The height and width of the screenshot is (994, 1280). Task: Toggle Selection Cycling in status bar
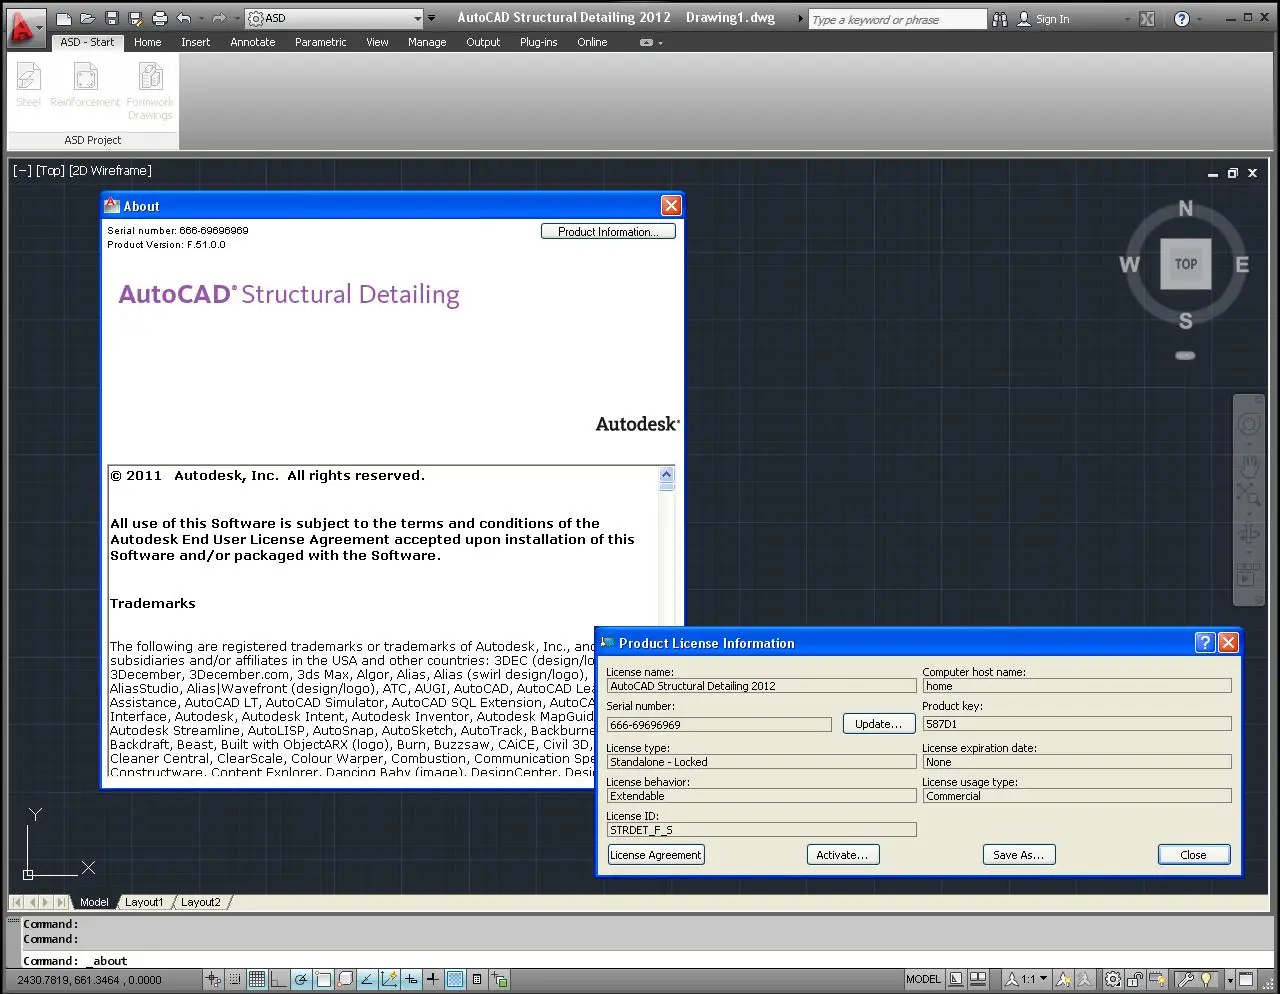[499, 979]
